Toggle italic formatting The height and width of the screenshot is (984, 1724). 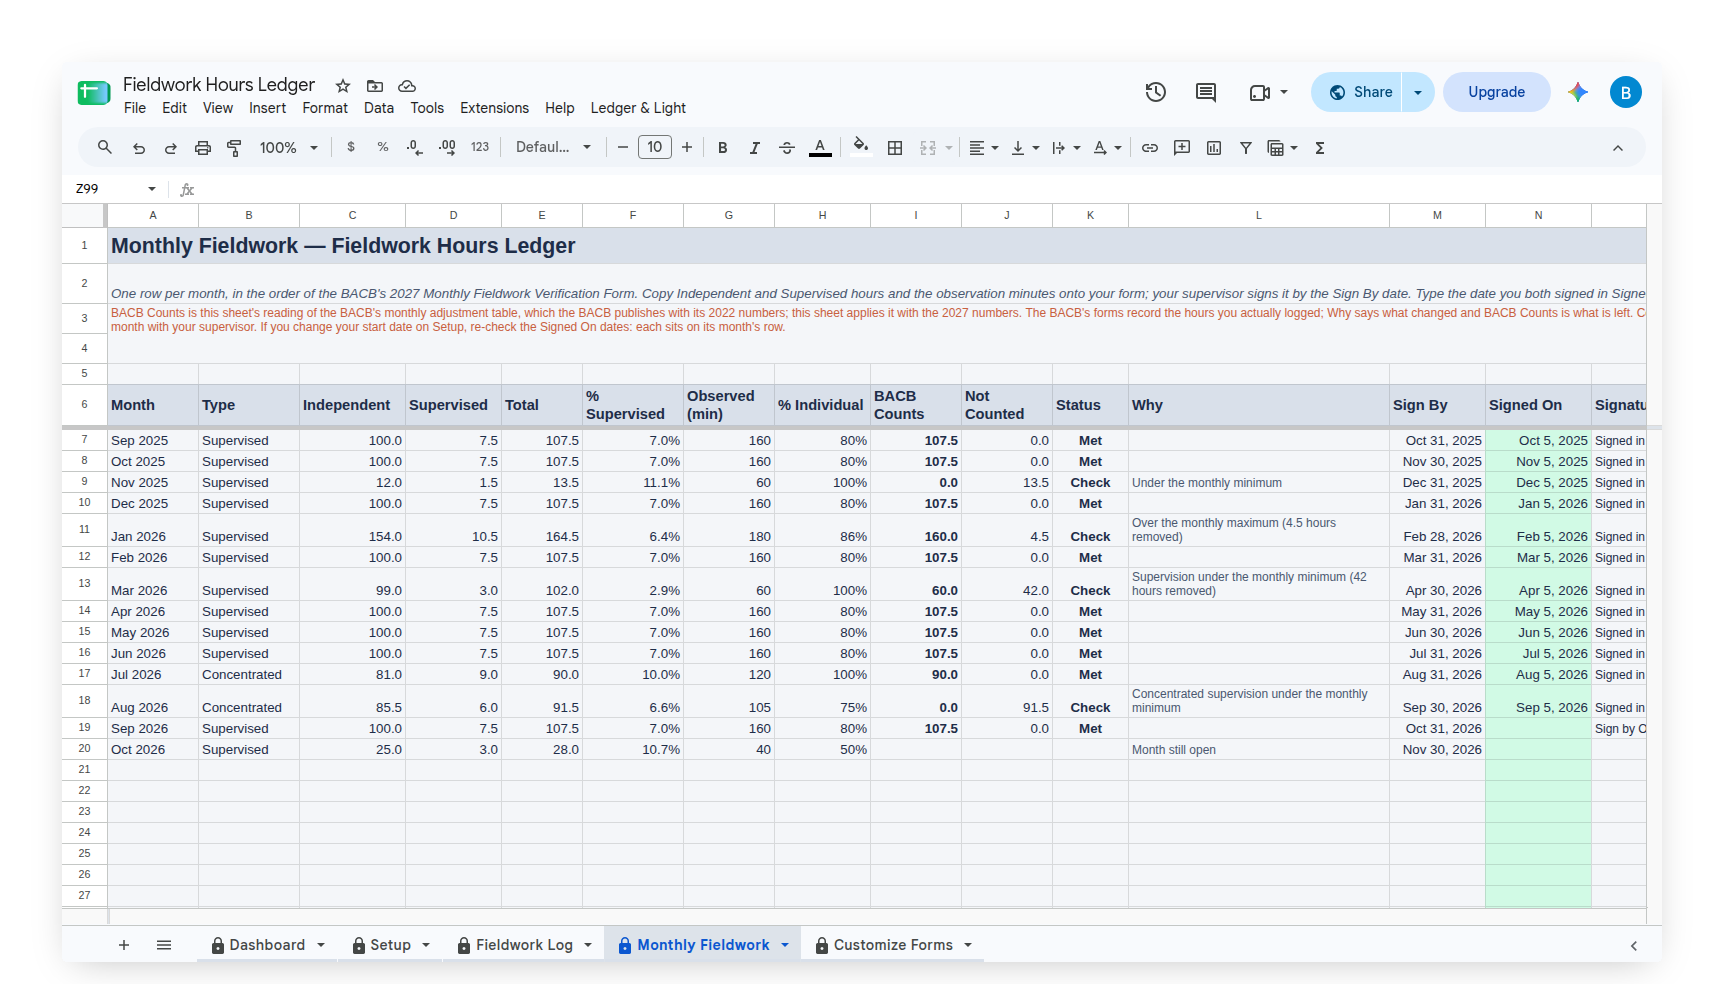(755, 148)
